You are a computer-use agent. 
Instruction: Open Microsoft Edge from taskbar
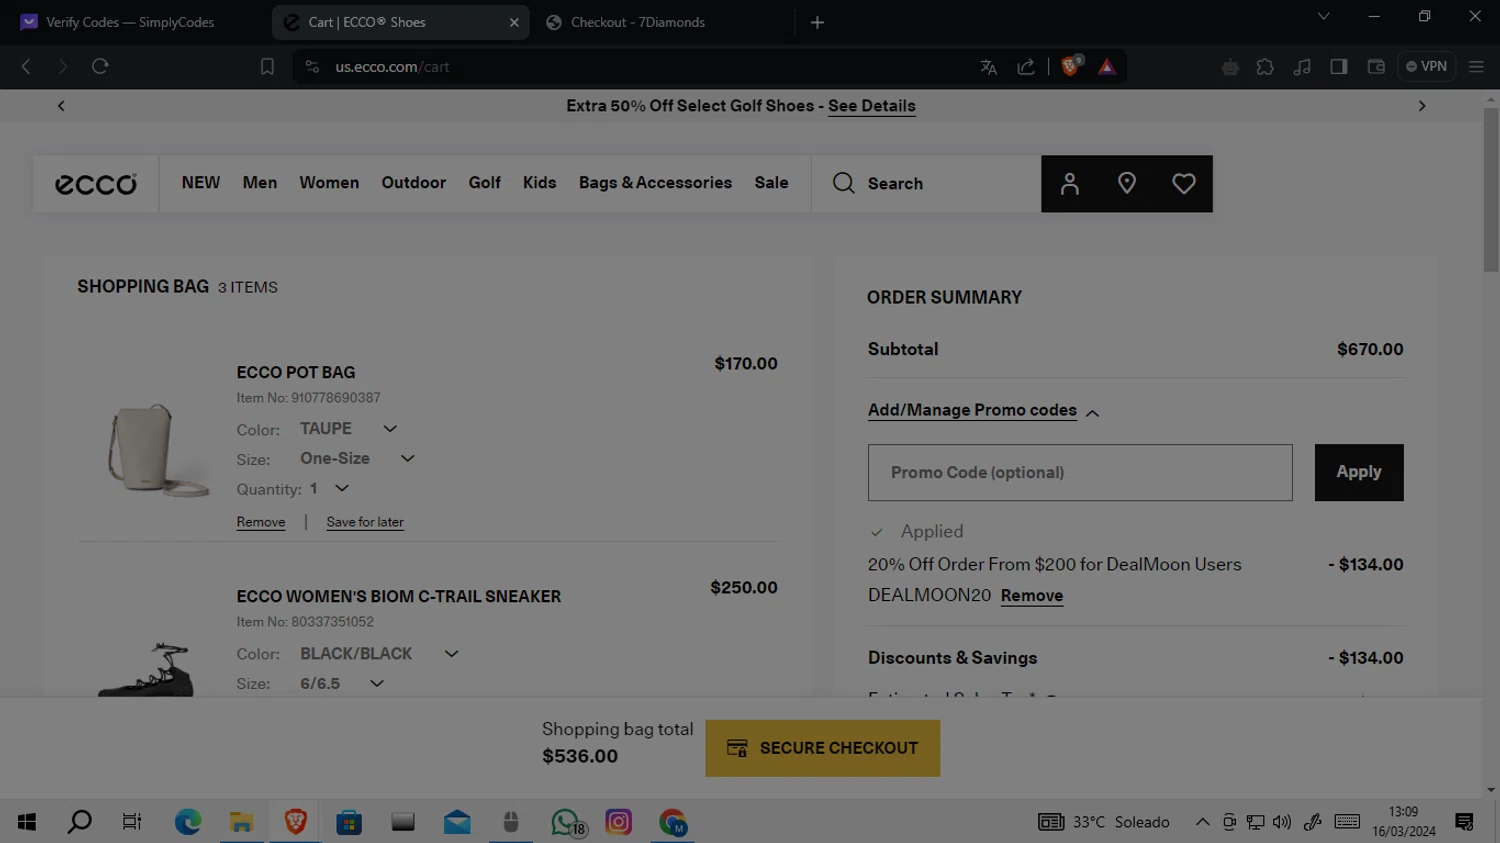(188, 822)
